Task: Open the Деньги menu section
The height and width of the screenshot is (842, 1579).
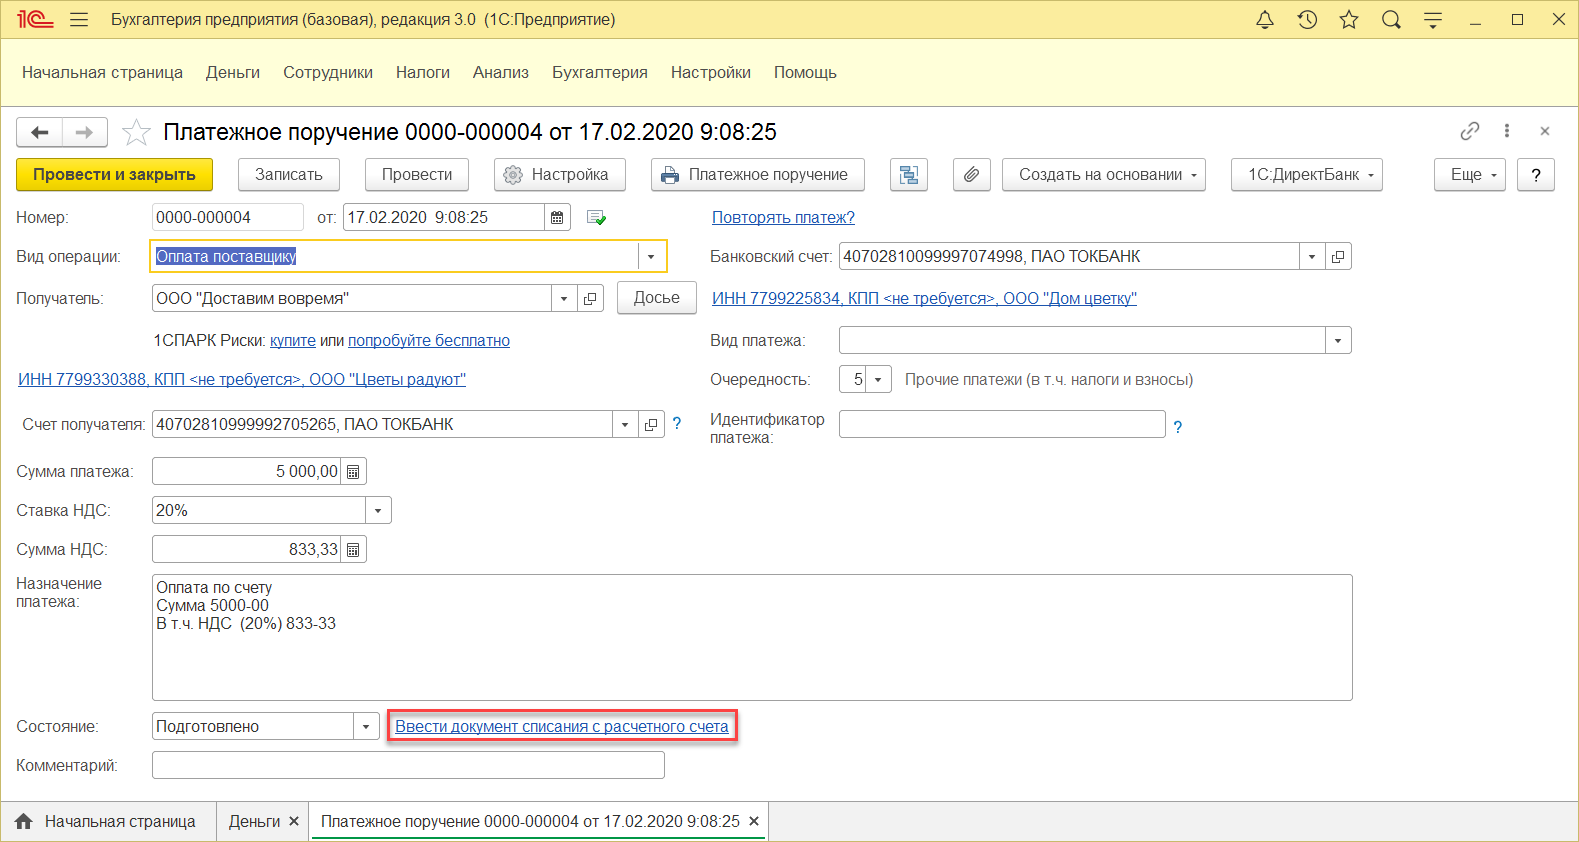Action: tap(233, 72)
